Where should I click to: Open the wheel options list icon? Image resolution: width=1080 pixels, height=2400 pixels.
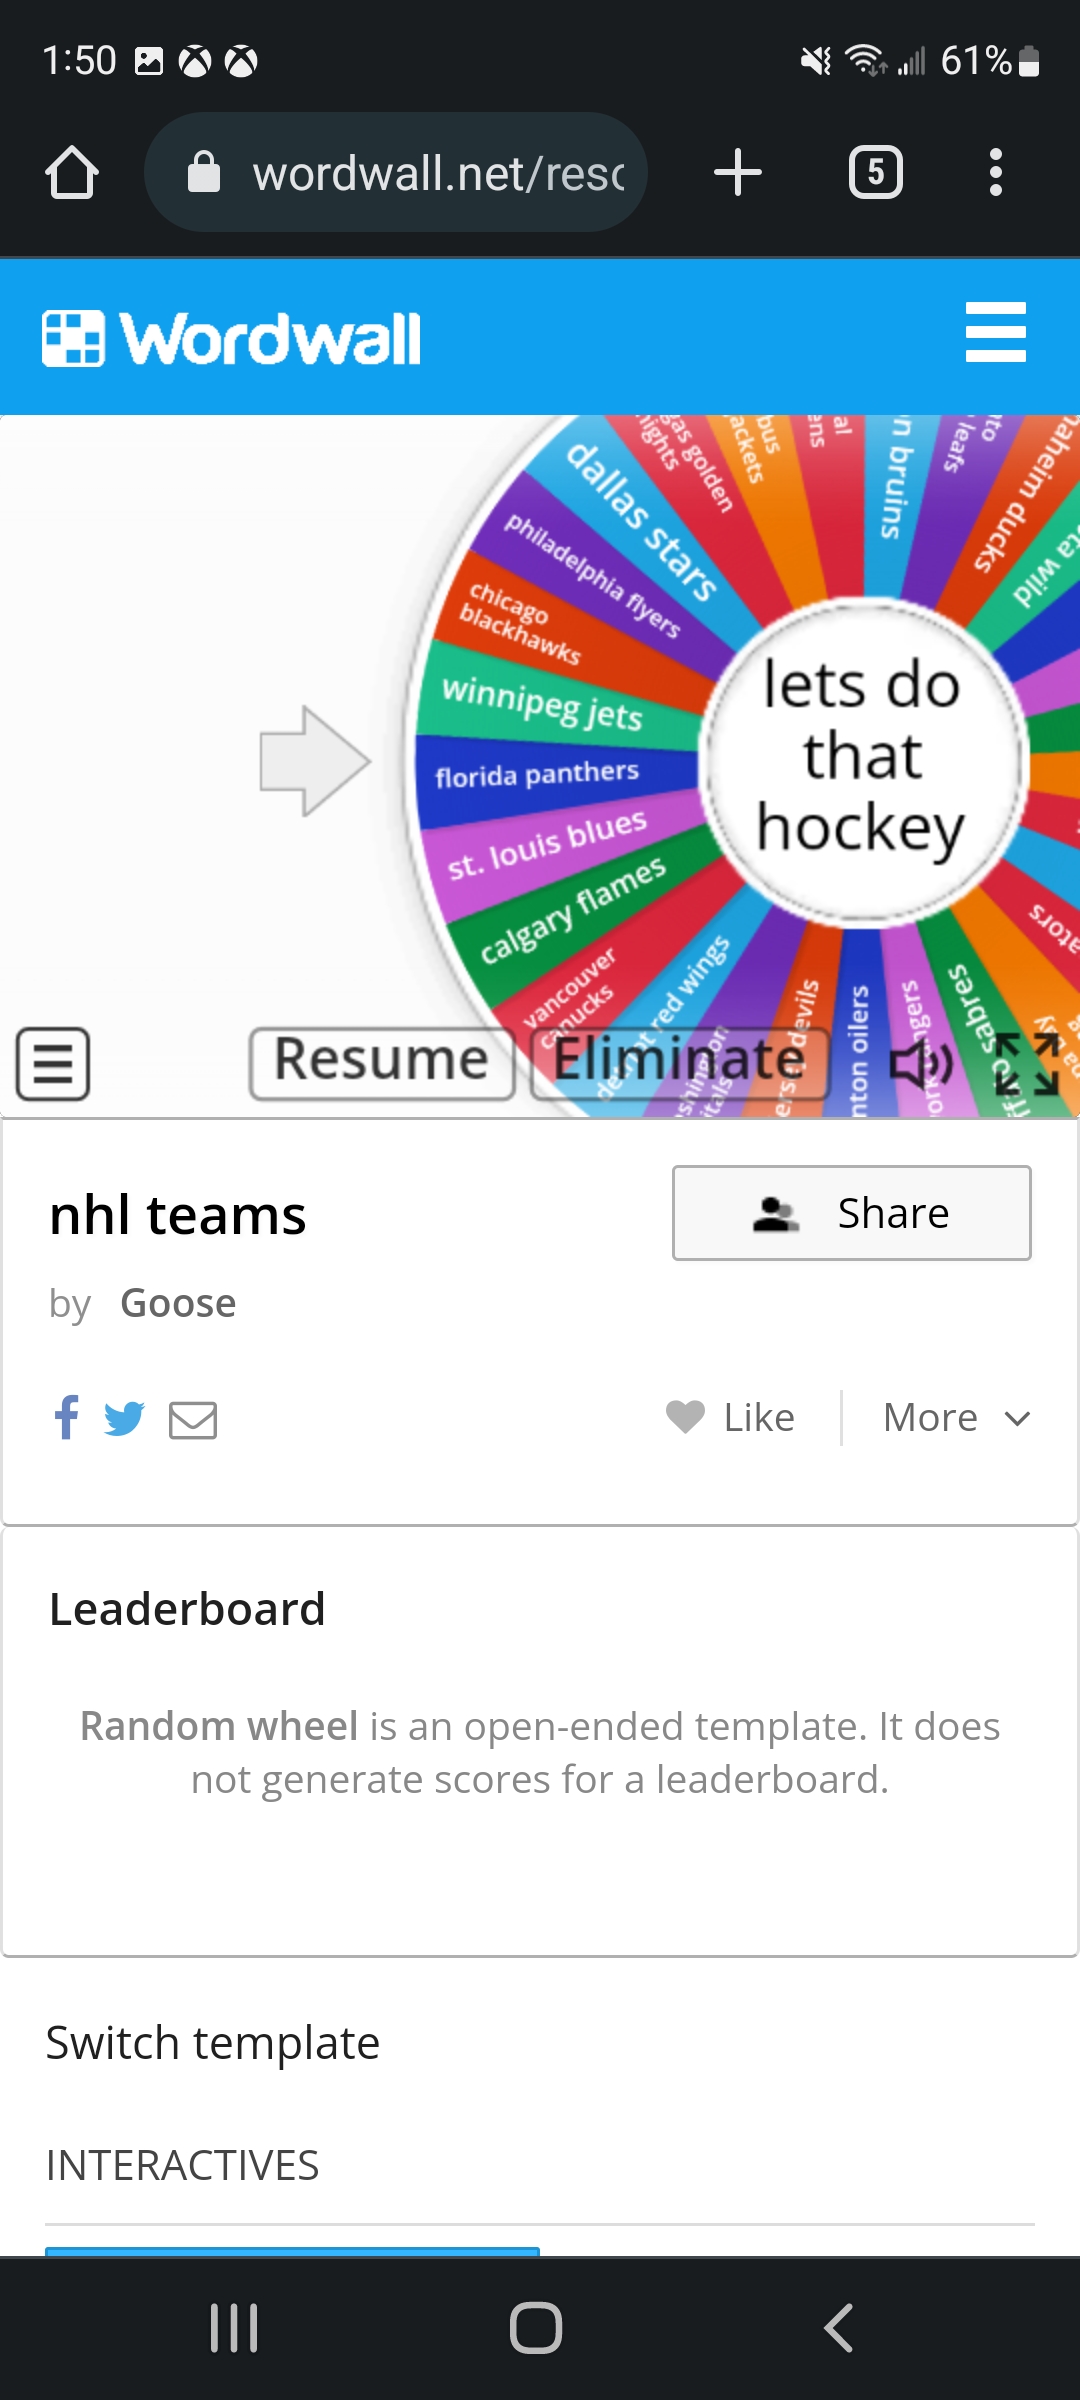pos(53,1064)
